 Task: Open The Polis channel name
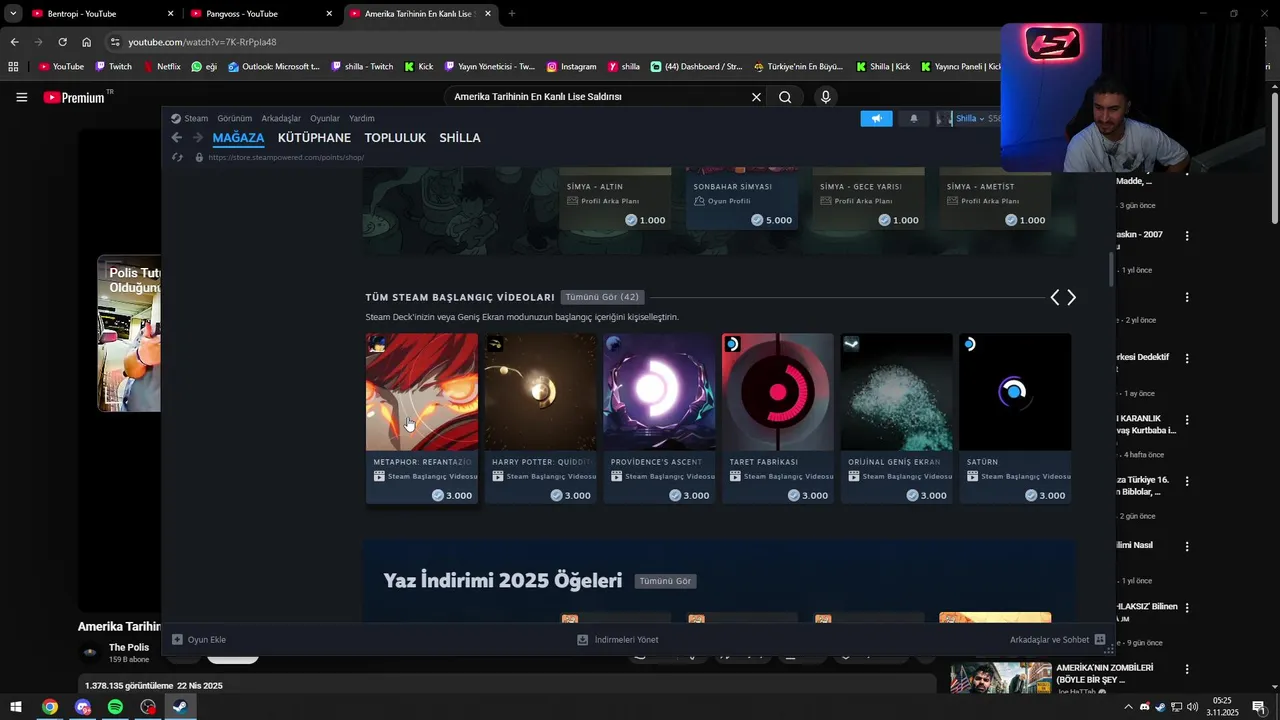(x=129, y=648)
